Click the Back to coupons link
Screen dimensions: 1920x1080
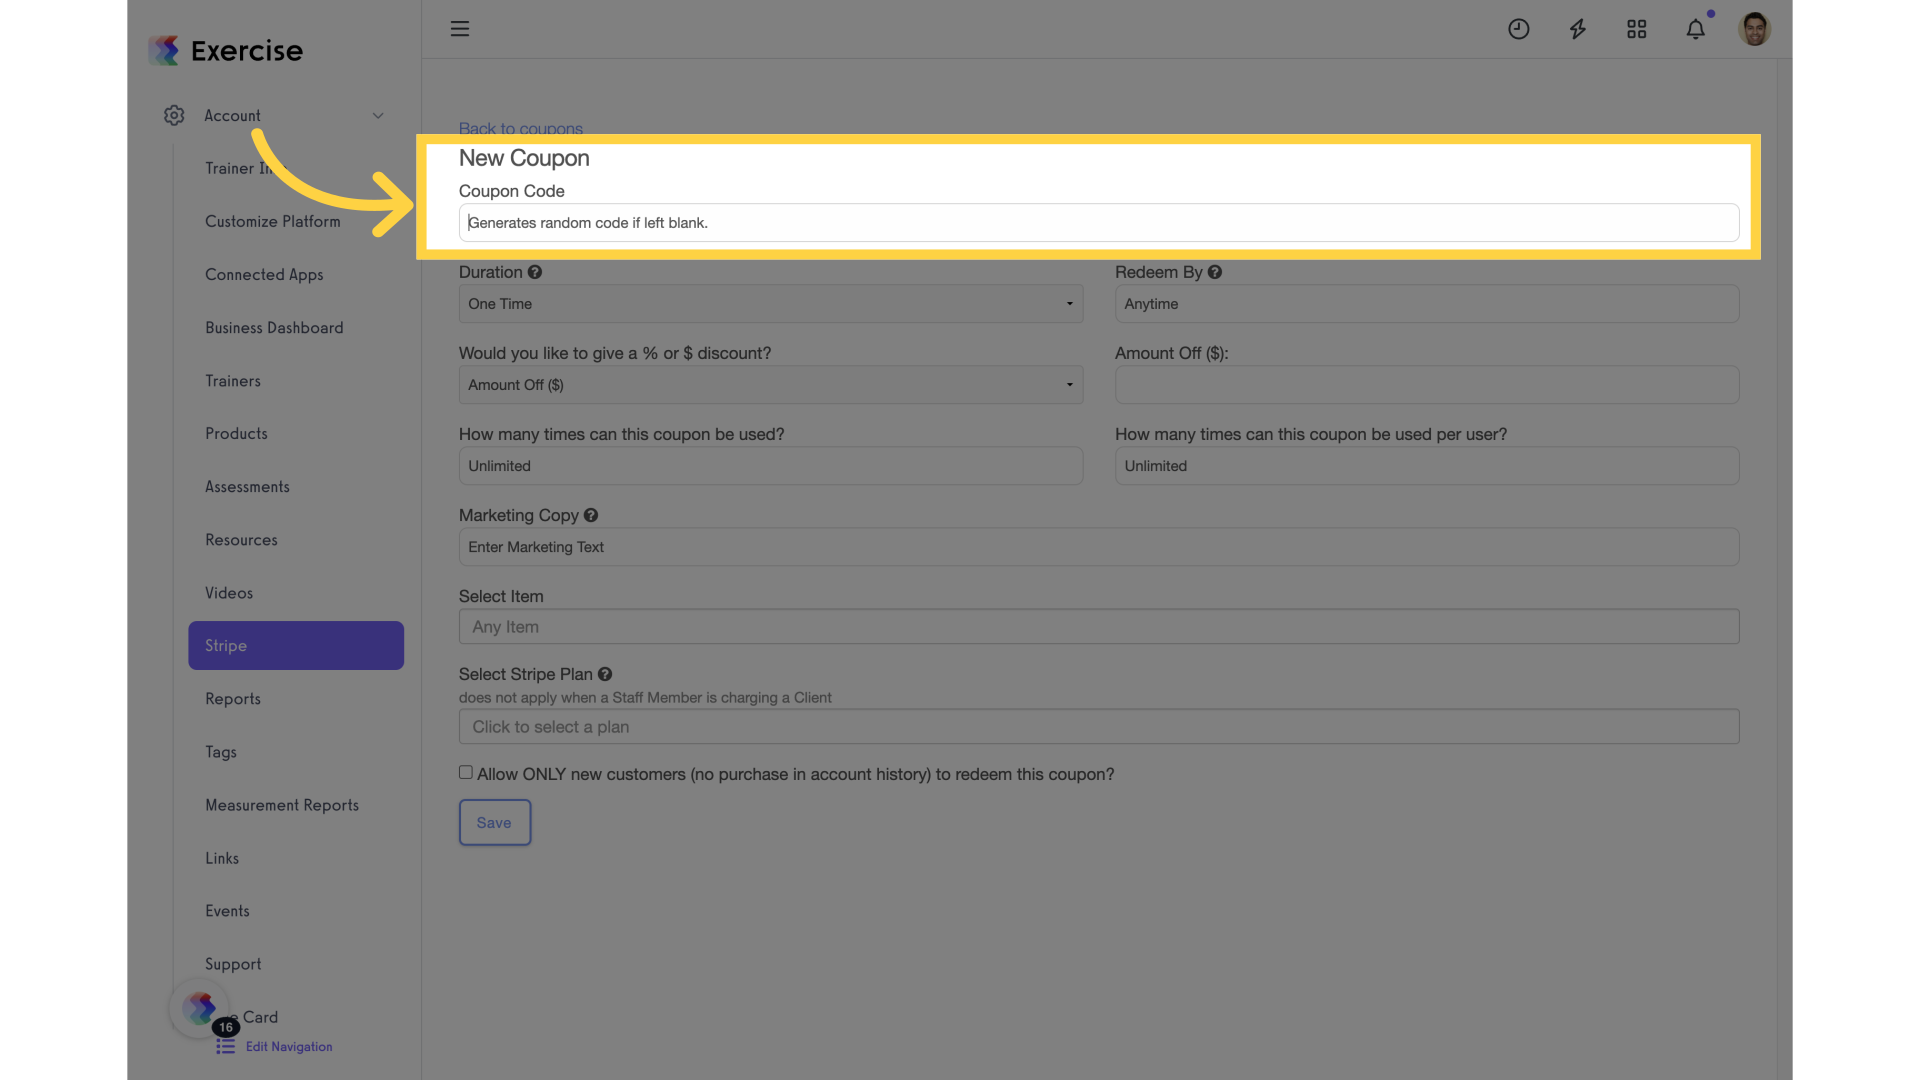[521, 128]
